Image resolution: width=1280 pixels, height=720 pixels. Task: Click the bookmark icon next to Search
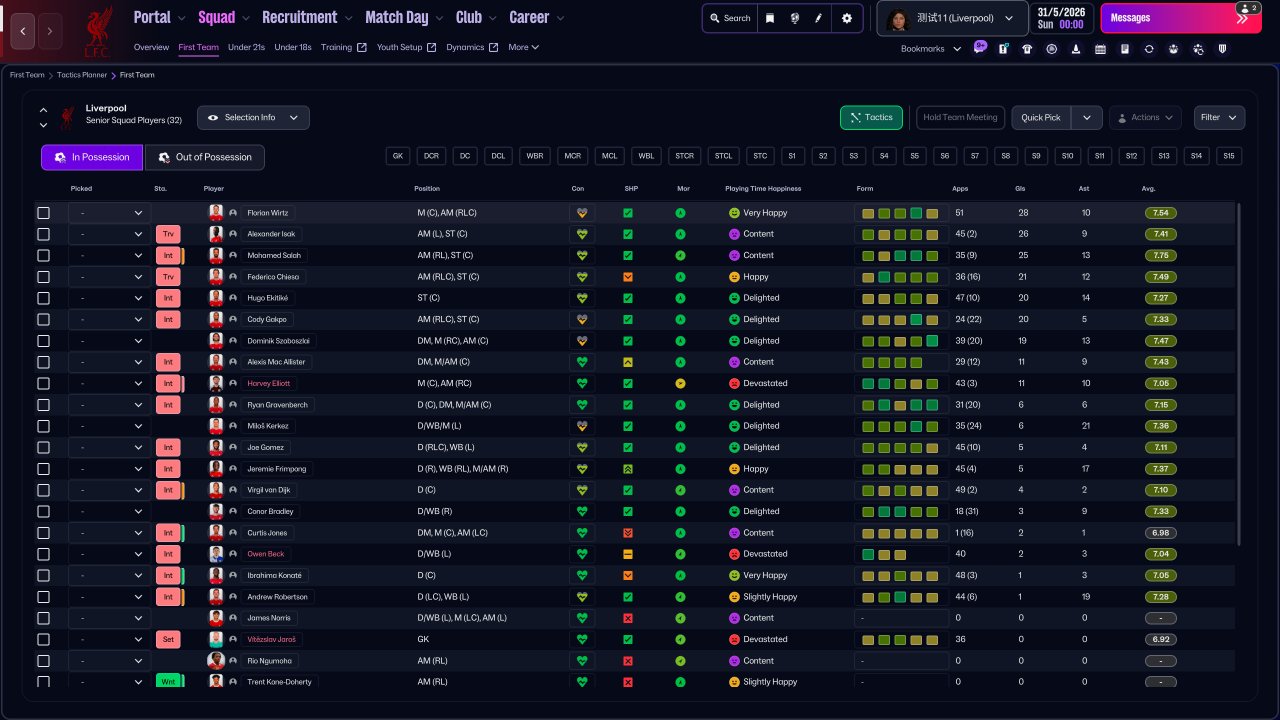(770, 18)
